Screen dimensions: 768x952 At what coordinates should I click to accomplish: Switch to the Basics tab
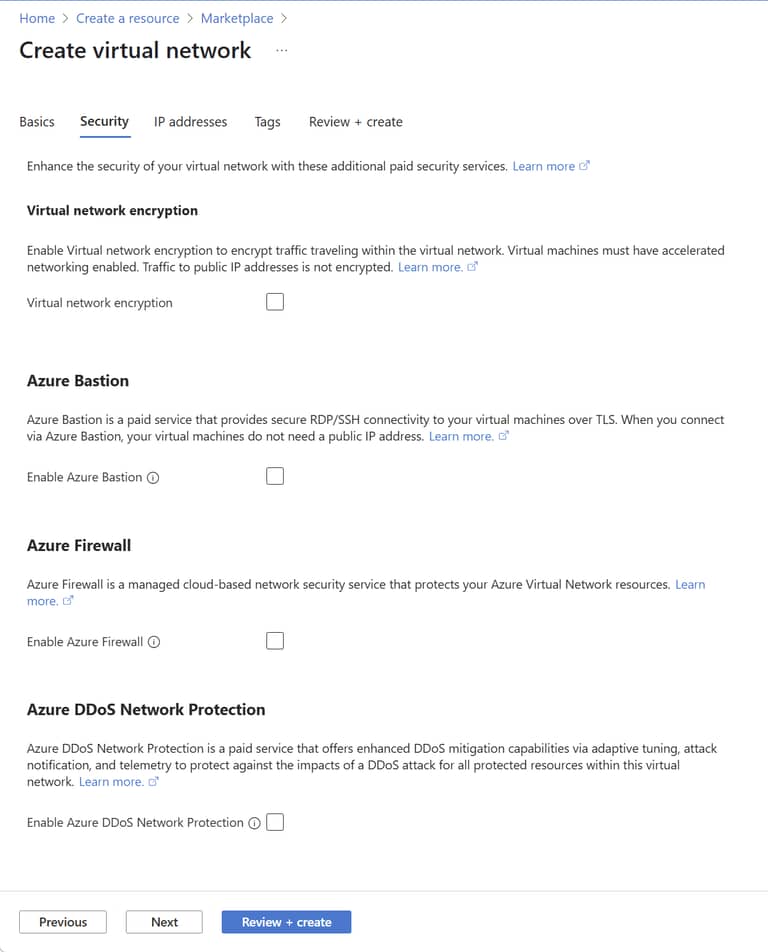tap(37, 121)
